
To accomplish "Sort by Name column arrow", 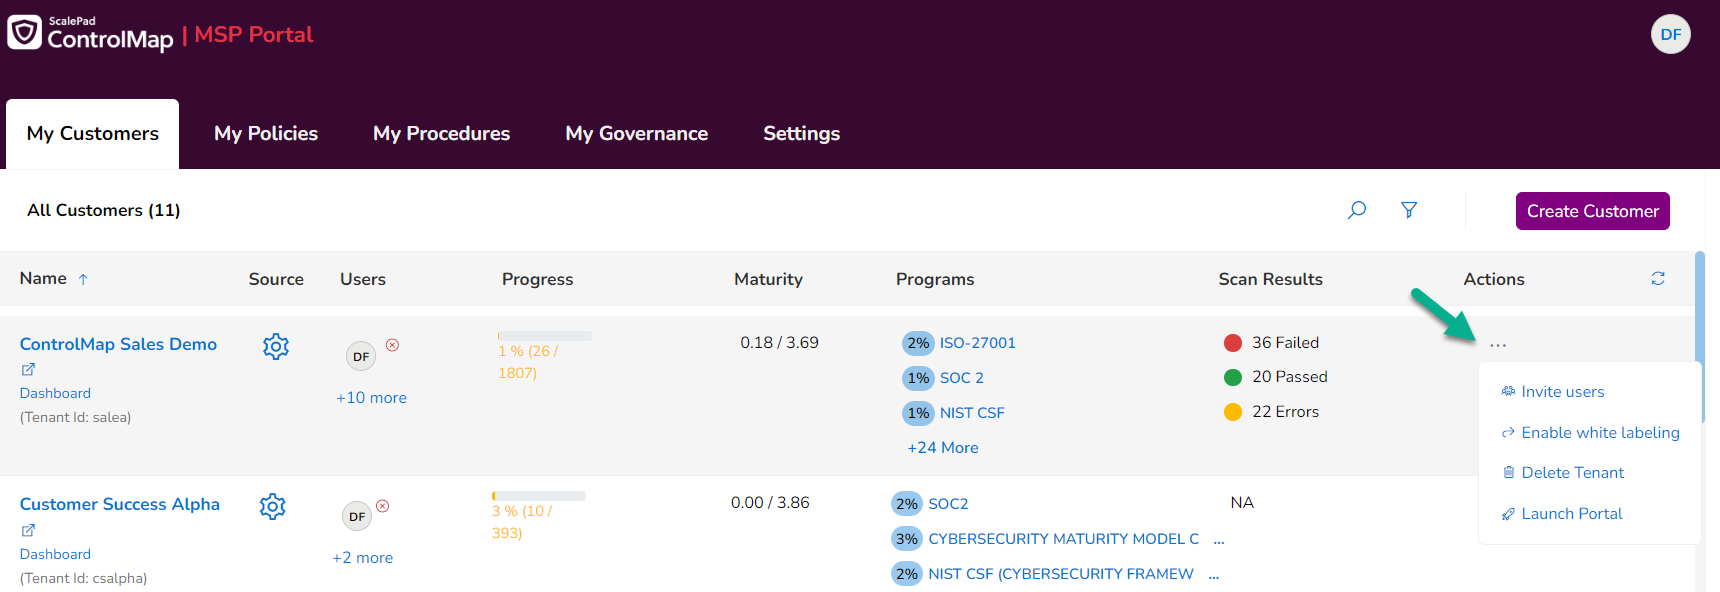I will (83, 279).
